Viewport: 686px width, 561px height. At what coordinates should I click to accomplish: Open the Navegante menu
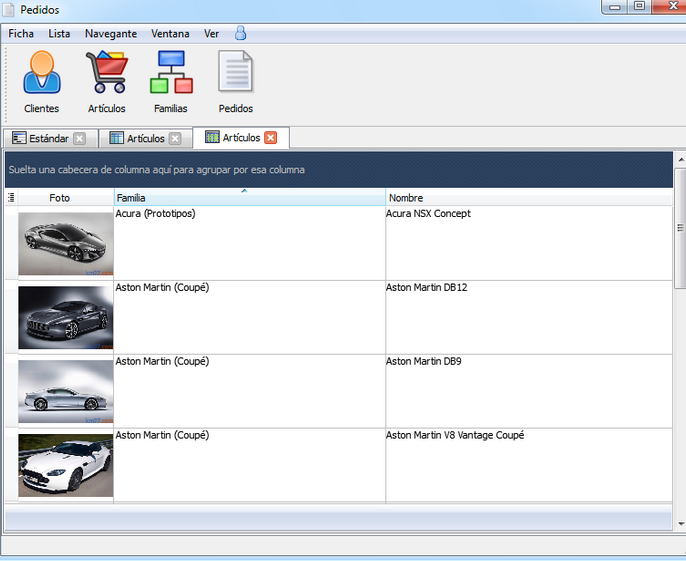pyautogui.click(x=111, y=34)
